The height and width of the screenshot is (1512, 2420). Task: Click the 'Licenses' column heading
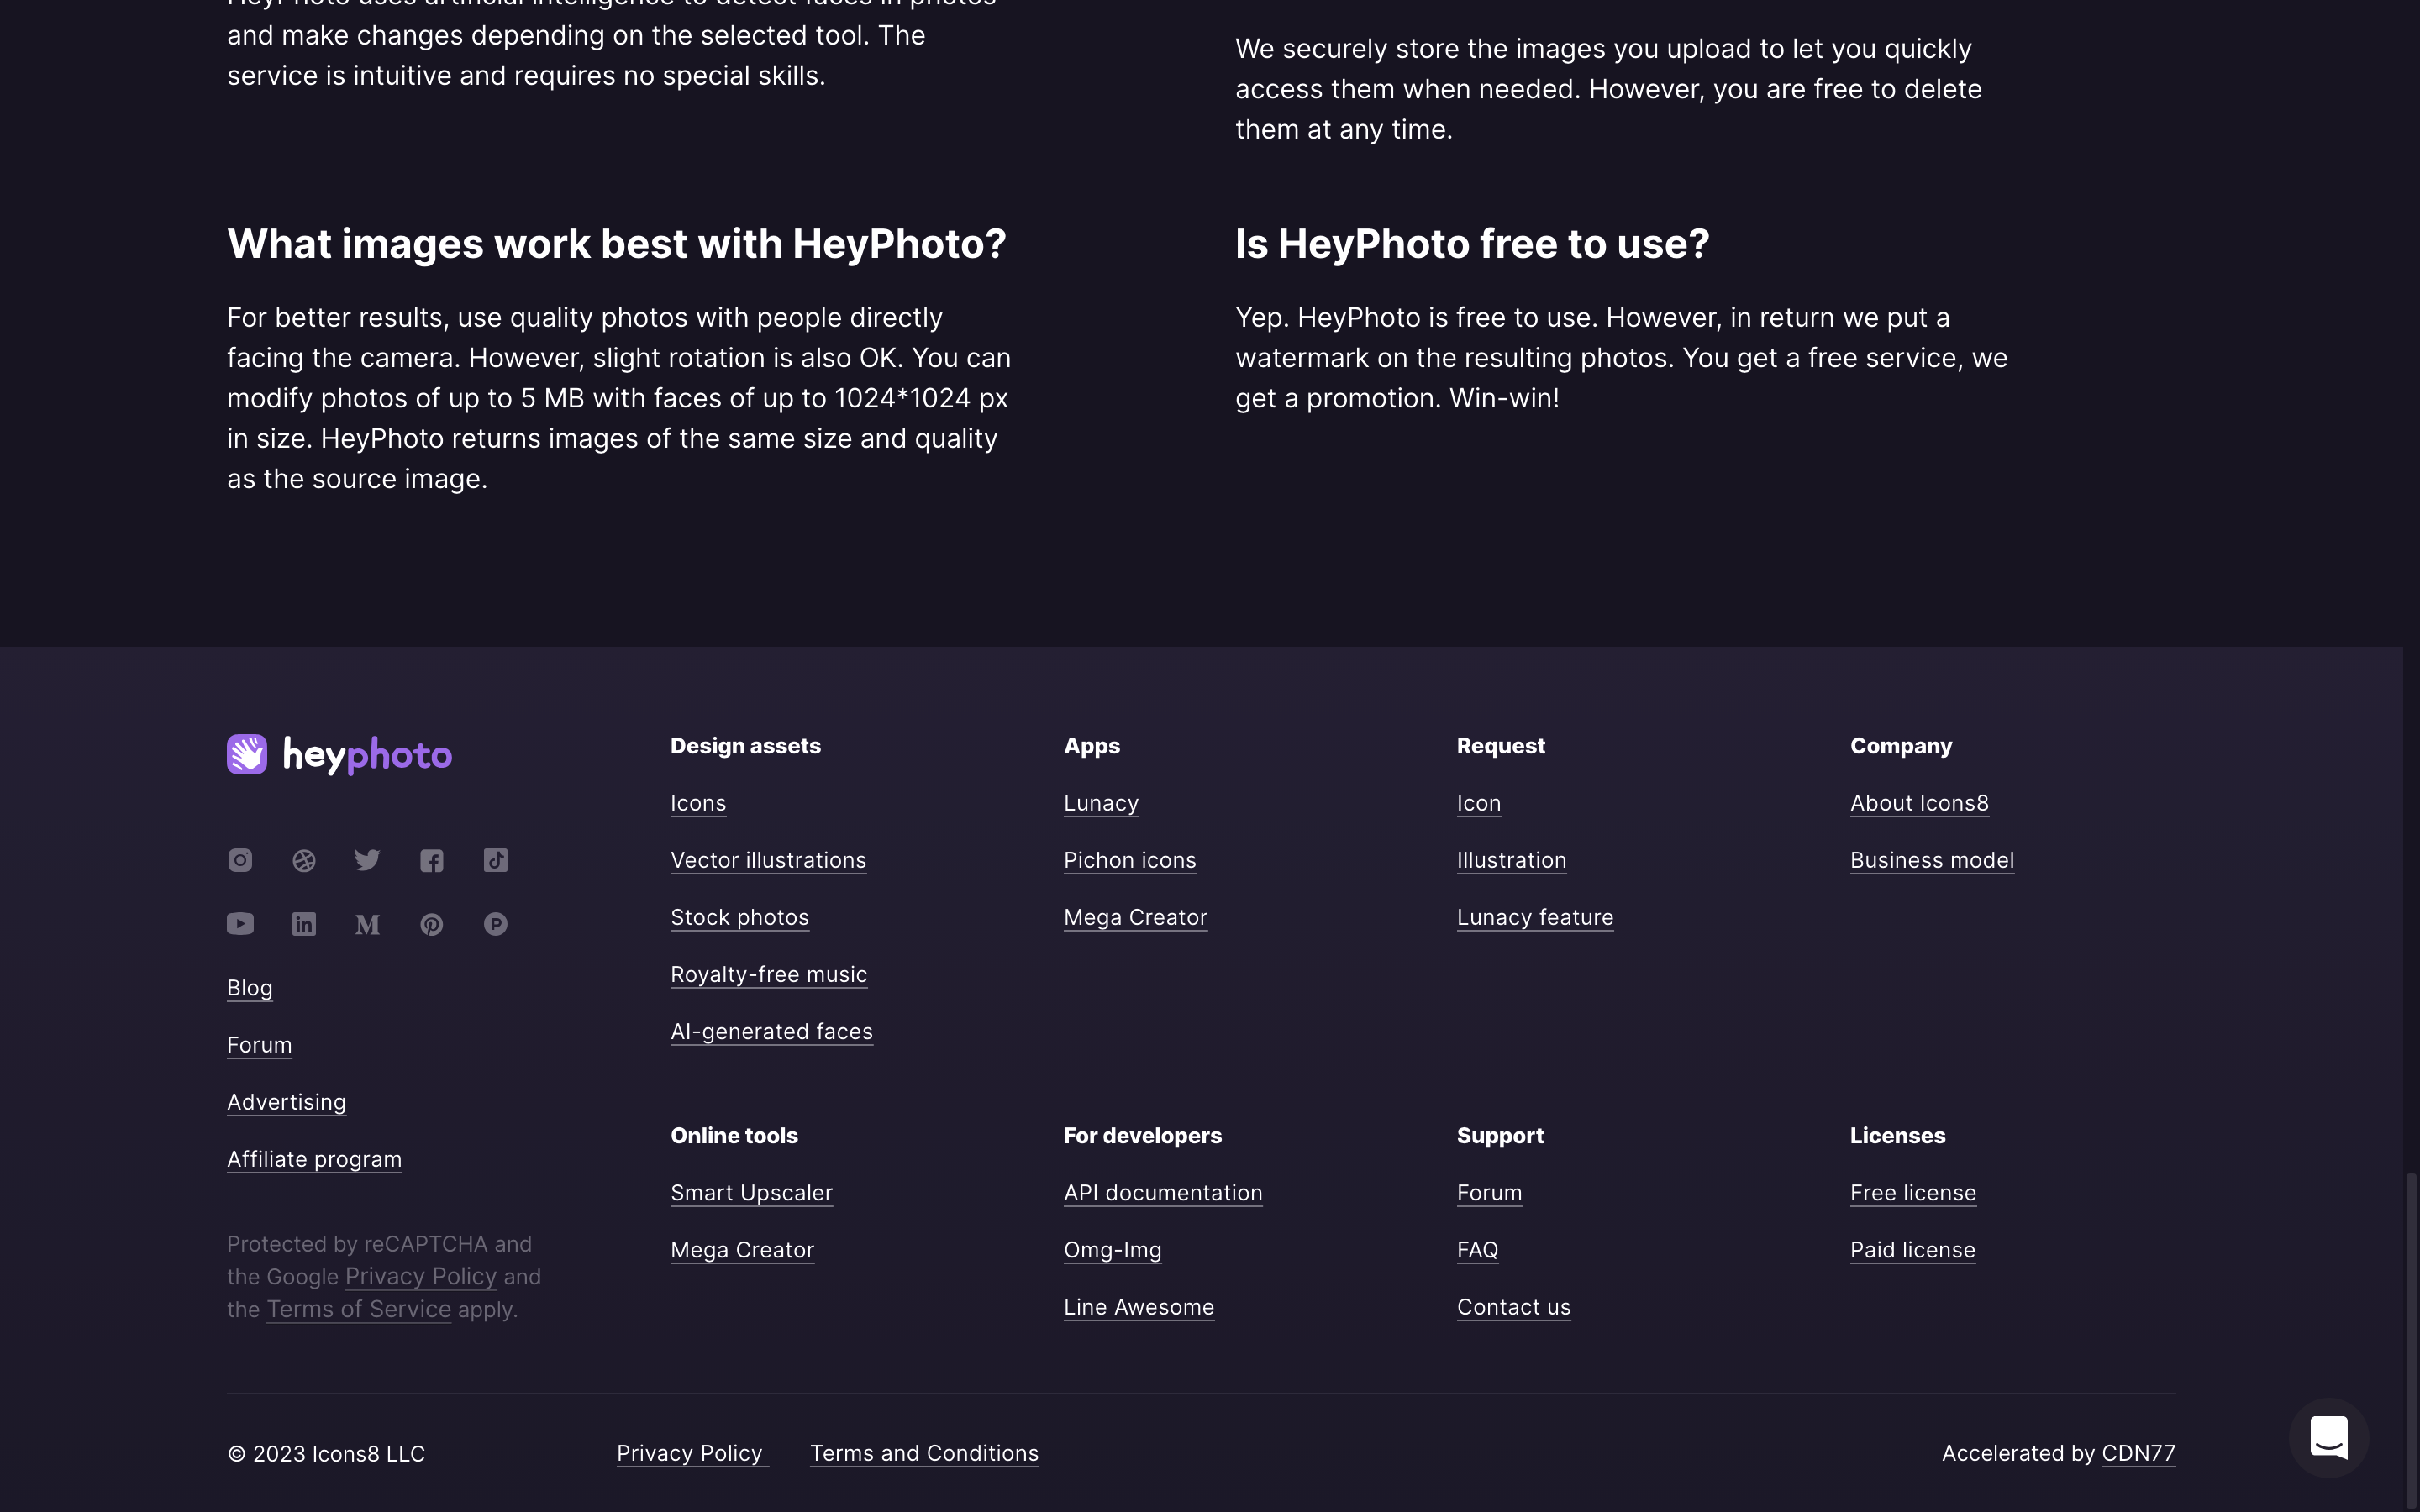coord(1897,1136)
